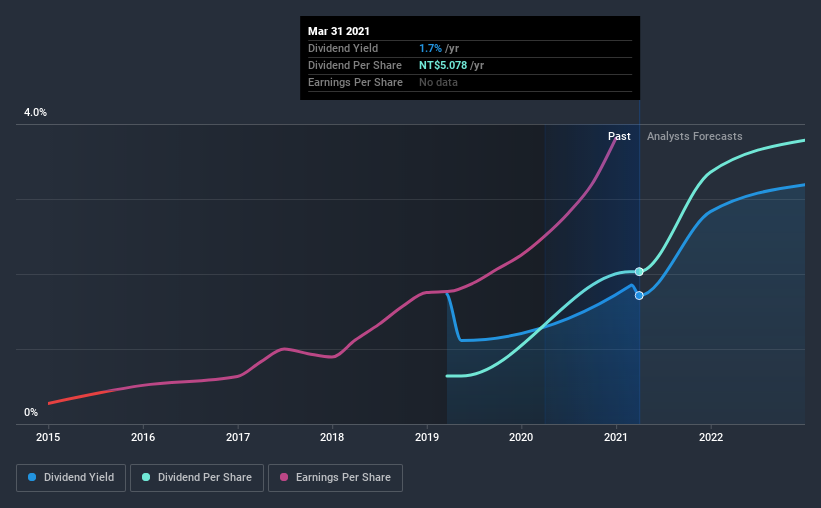This screenshot has height=508, width=821.
Task: Toggle the Dividend Yield legend button
Action: point(71,478)
